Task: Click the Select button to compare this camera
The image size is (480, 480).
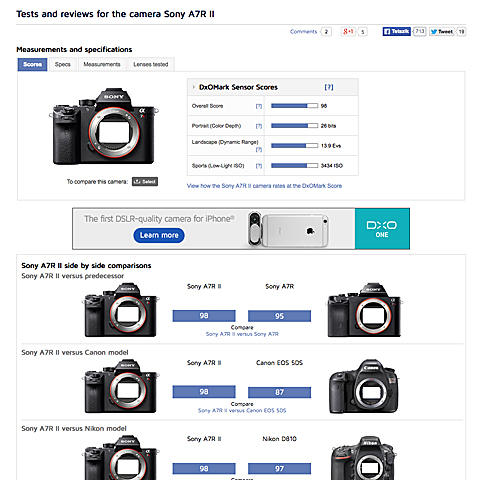Action: (x=145, y=182)
